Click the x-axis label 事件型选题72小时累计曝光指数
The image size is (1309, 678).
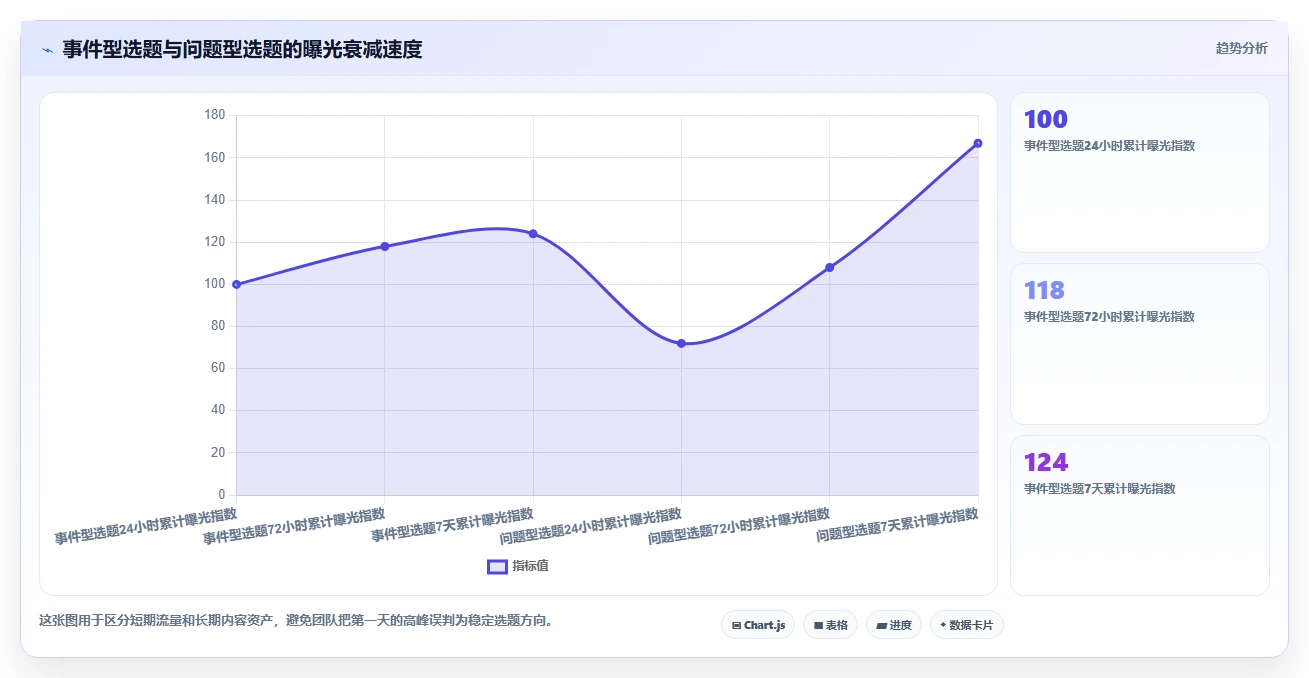(294, 526)
